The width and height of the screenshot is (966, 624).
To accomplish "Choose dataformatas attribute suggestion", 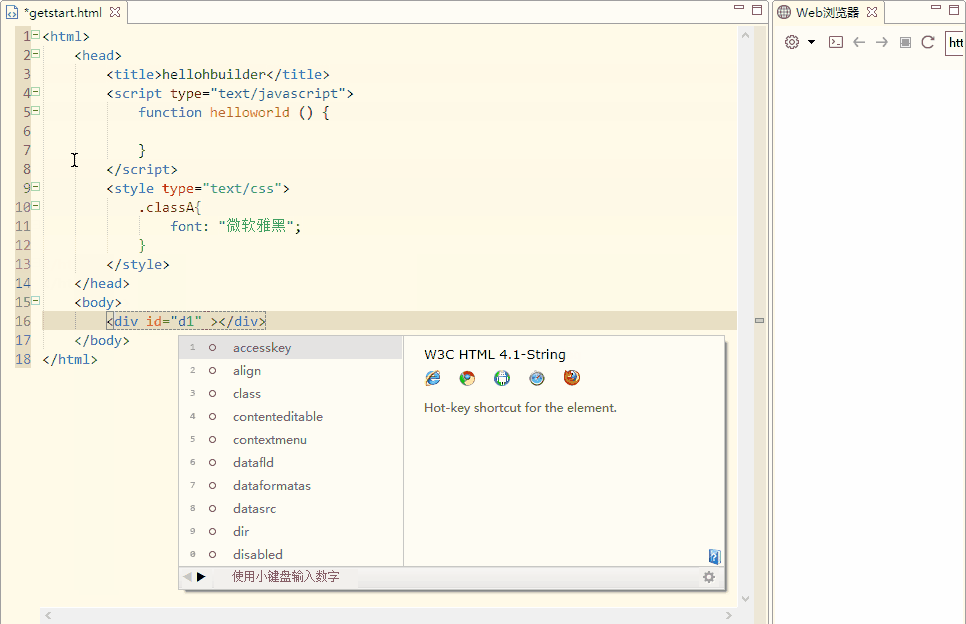I will [x=291, y=485].
